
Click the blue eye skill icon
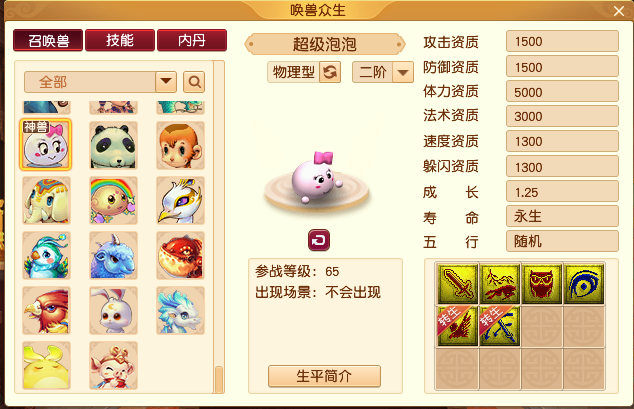(x=583, y=284)
